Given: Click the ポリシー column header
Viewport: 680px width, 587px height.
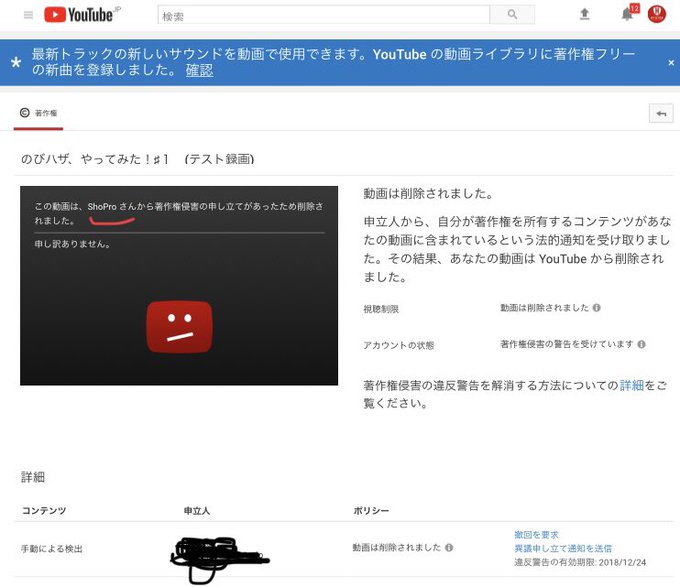Looking at the screenshot, I should click(371, 511).
